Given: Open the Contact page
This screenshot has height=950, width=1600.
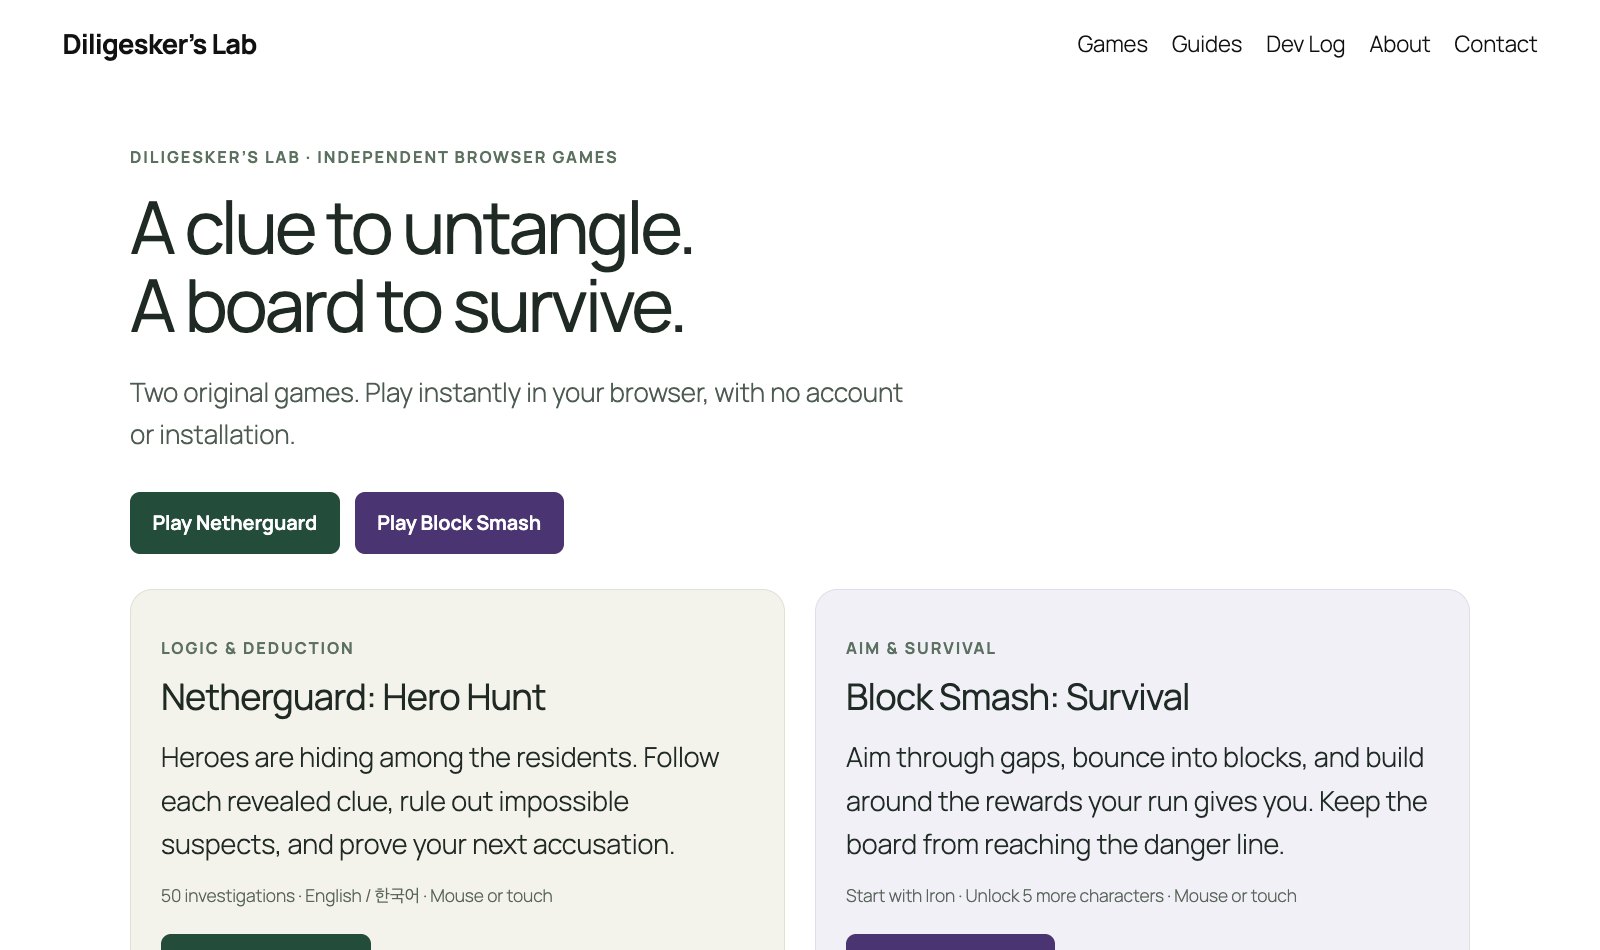Looking at the screenshot, I should click(1495, 45).
